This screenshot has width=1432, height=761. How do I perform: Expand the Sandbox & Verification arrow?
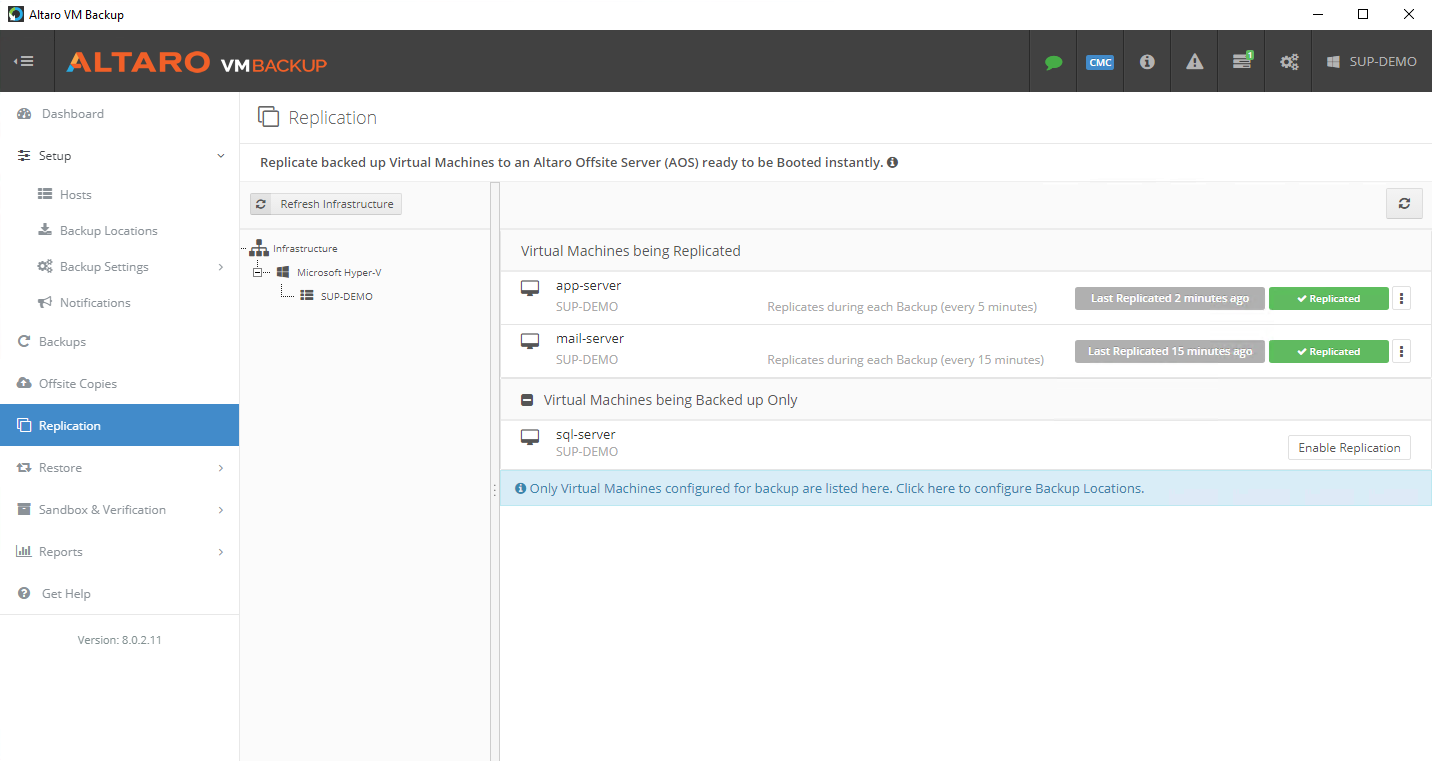pyautogui.click(x=221, y=510)
